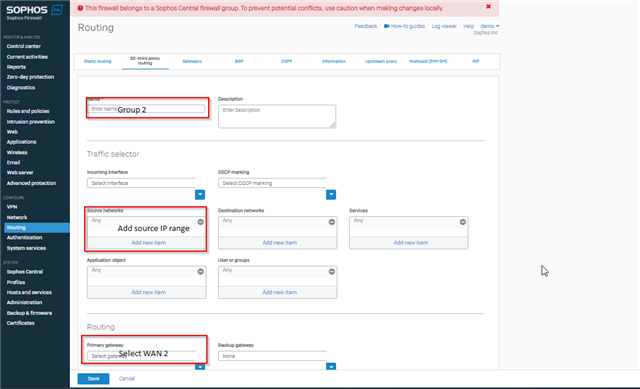Viewport: 640px width, 389px height.
Task: Add new item to Destination networks
Action: point(280,242)
